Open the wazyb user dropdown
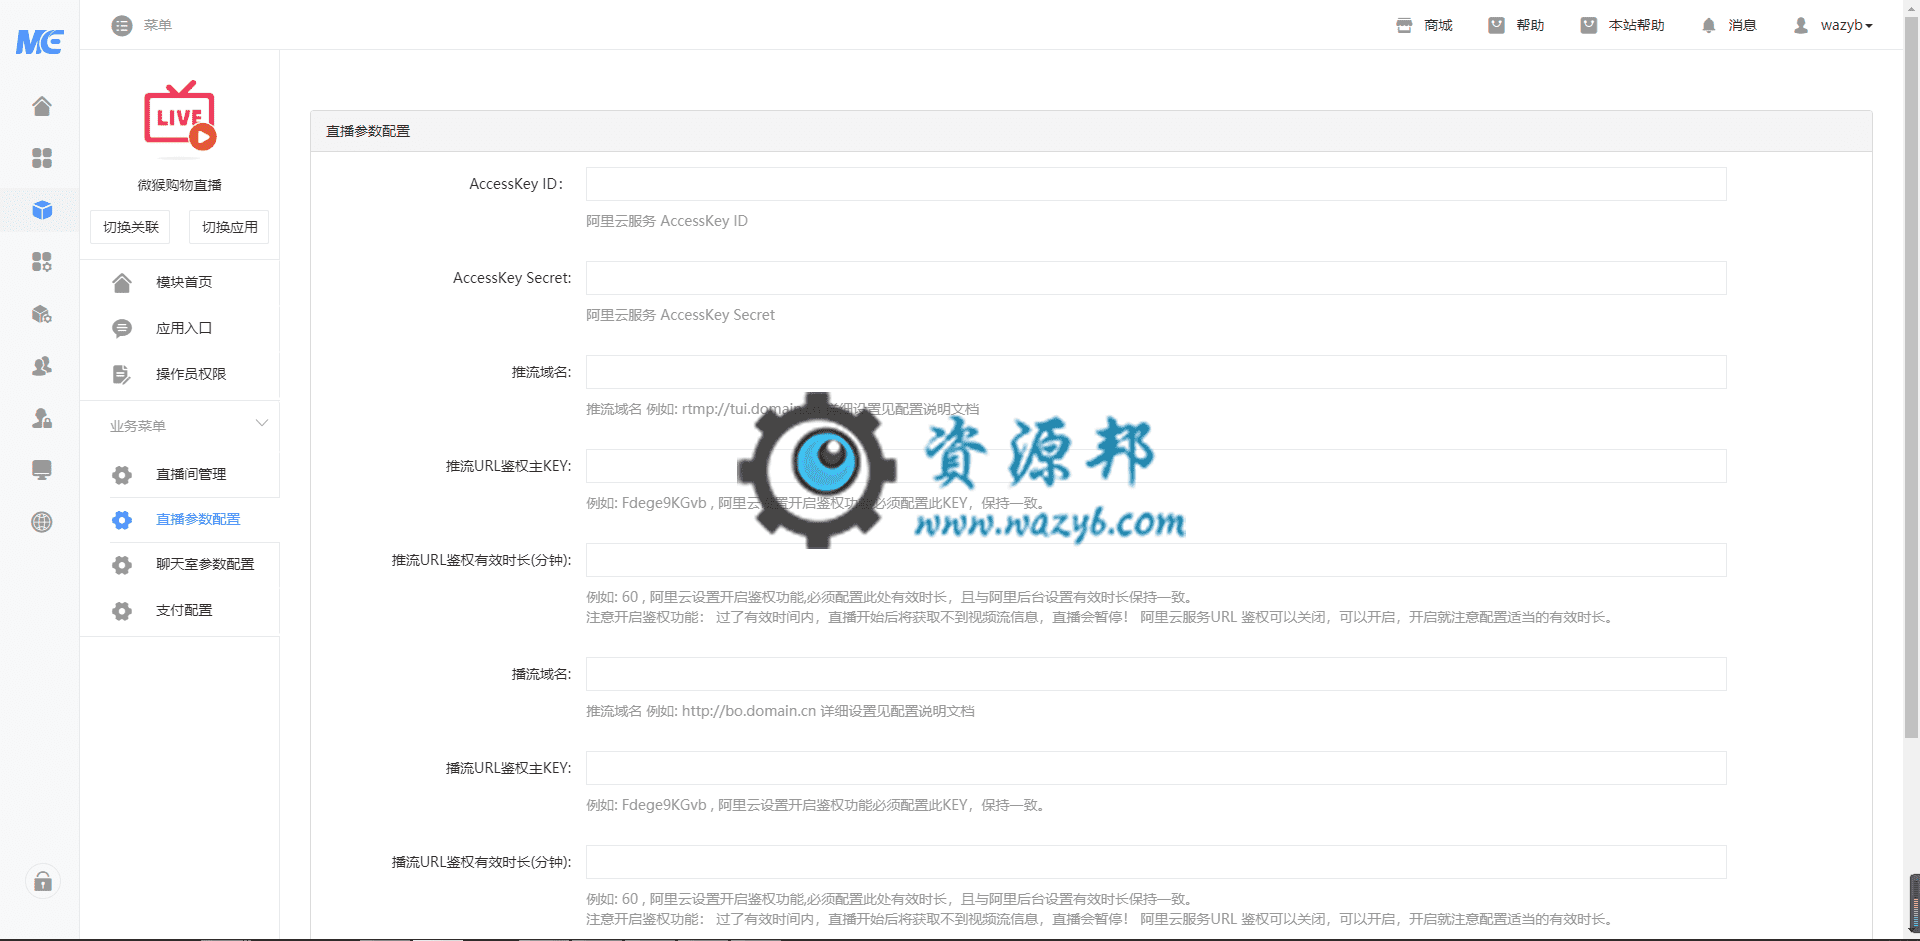Viewport: 1920px width, 941px height. (1846, 25)
